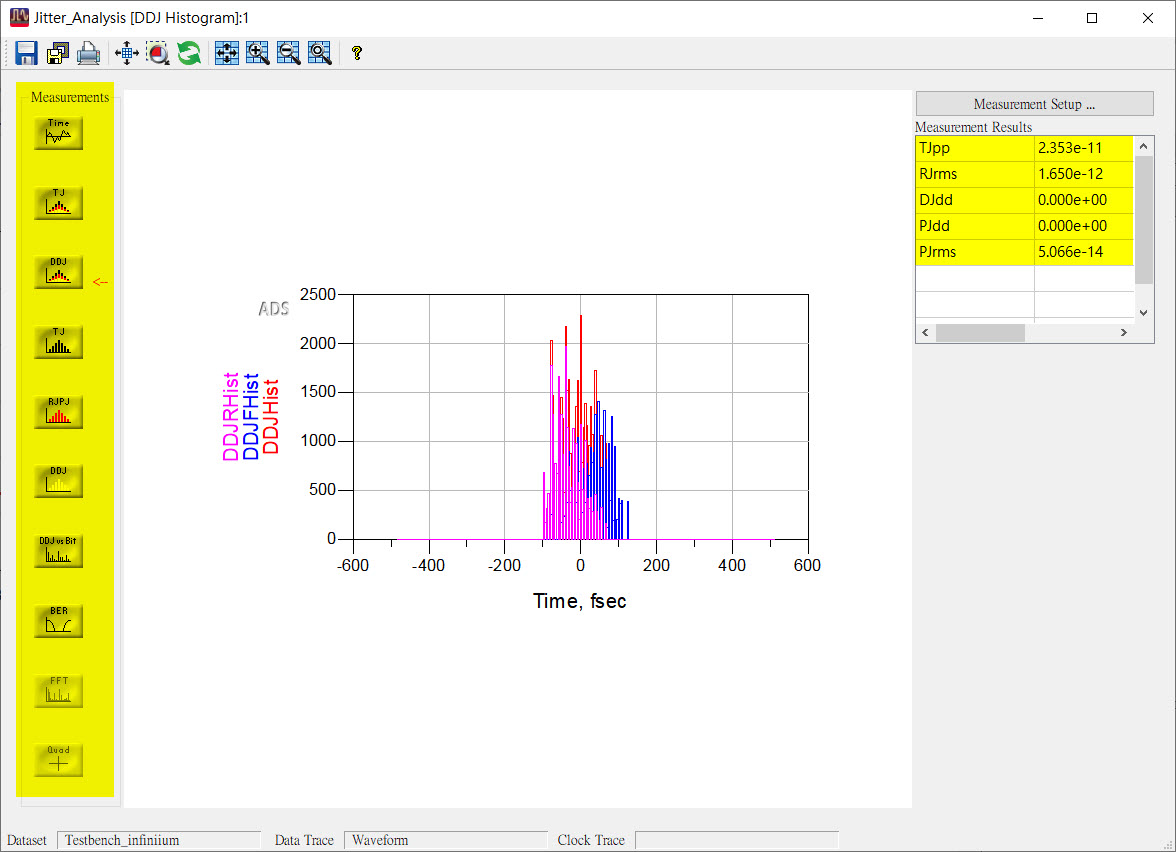Open the BER bathtub measurement icon
This screenshot has width=1176, height=852.
tap(58, 621)
